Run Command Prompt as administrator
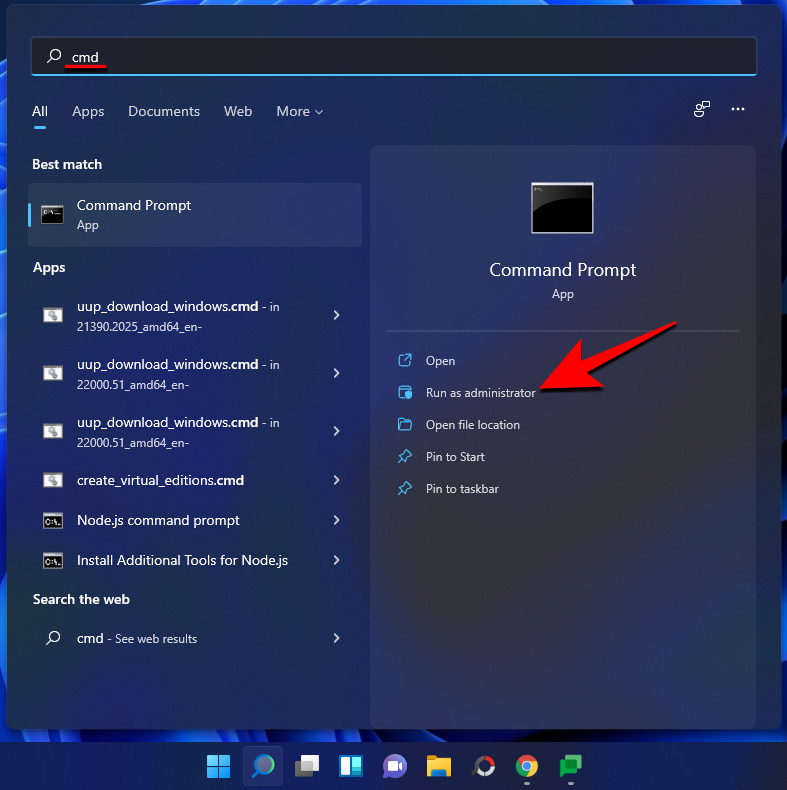This screenshot has width=787, height=790. click(x=480, y=393)
